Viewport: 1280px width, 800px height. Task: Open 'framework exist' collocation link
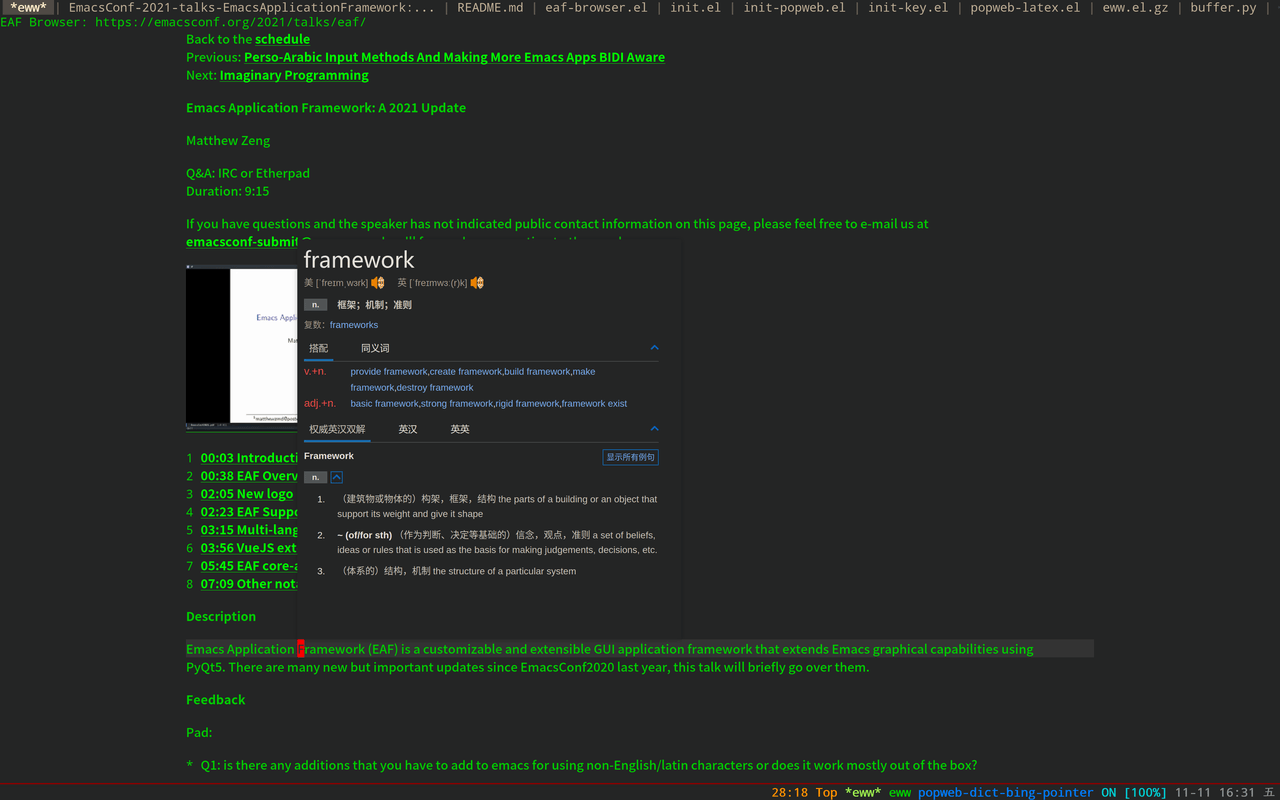click(x=595, y=404)
